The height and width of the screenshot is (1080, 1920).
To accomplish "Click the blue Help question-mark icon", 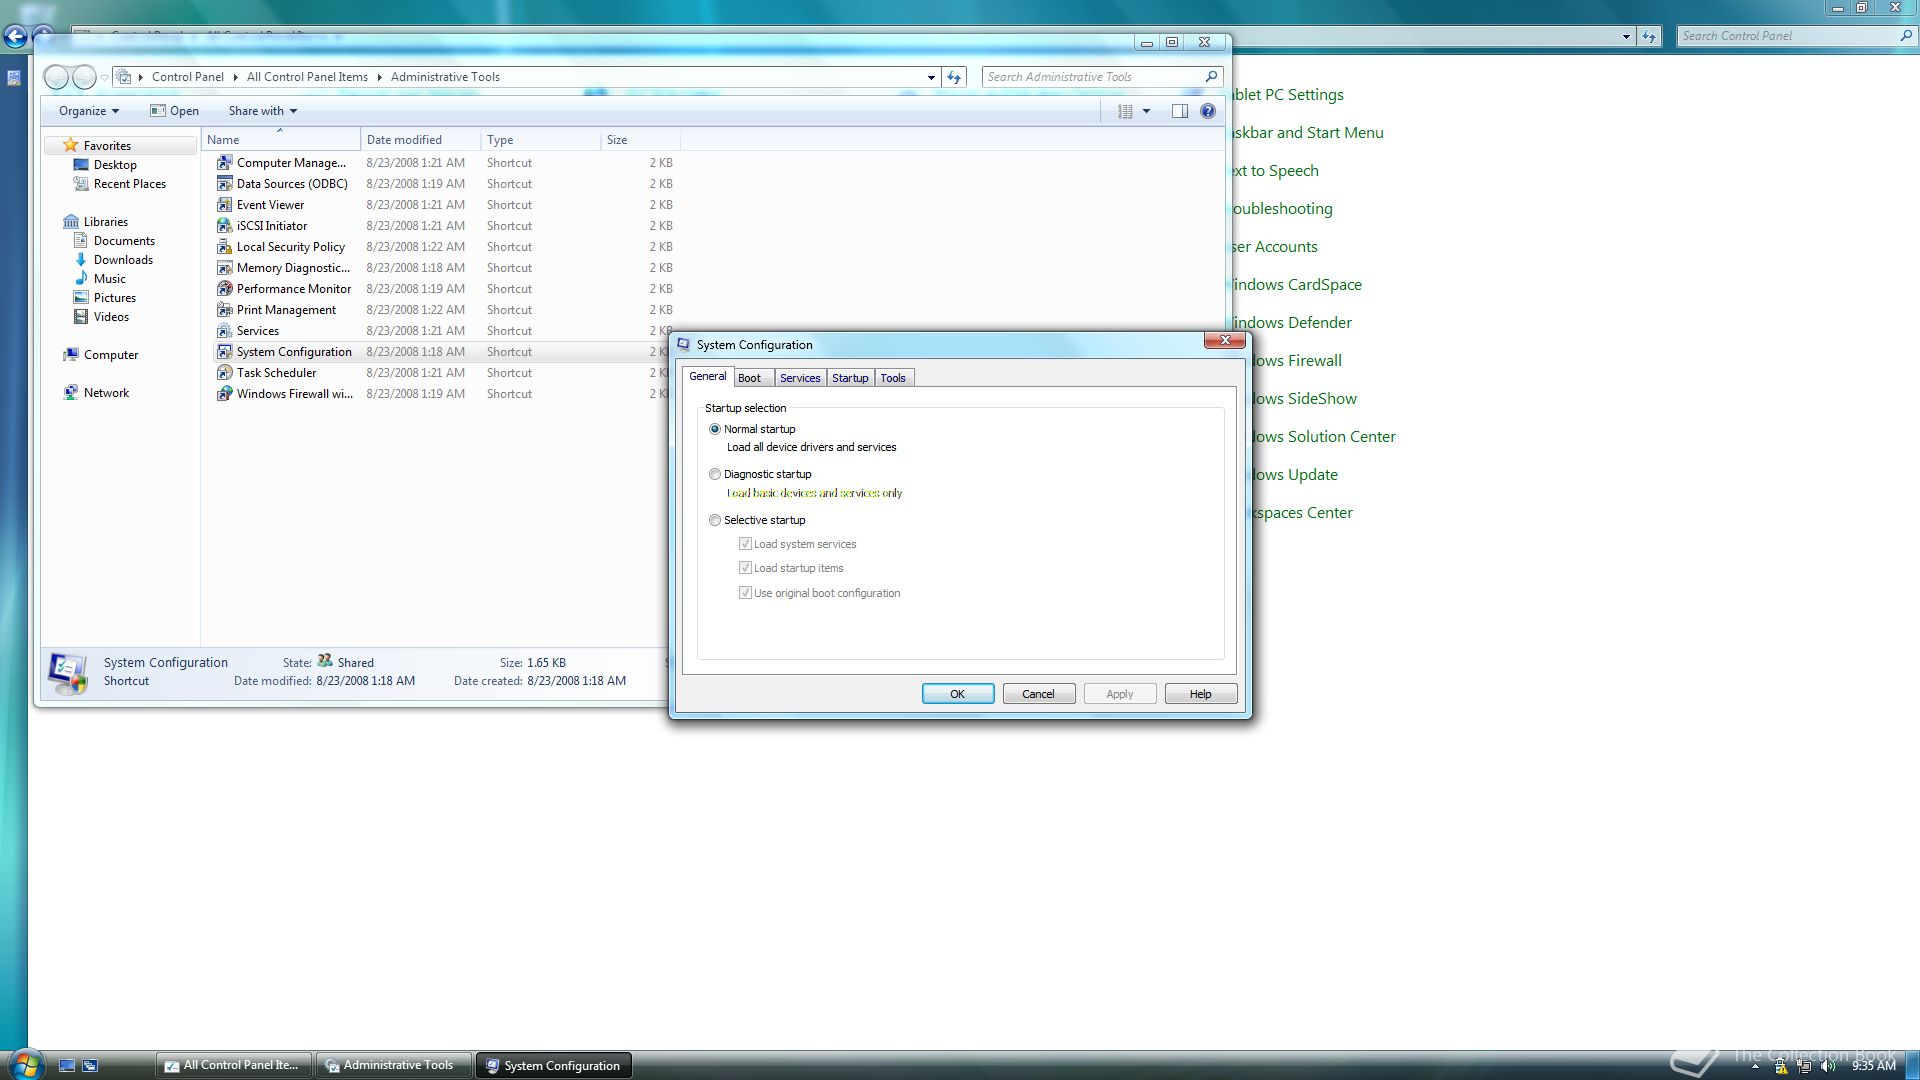I will point(1208,111).
